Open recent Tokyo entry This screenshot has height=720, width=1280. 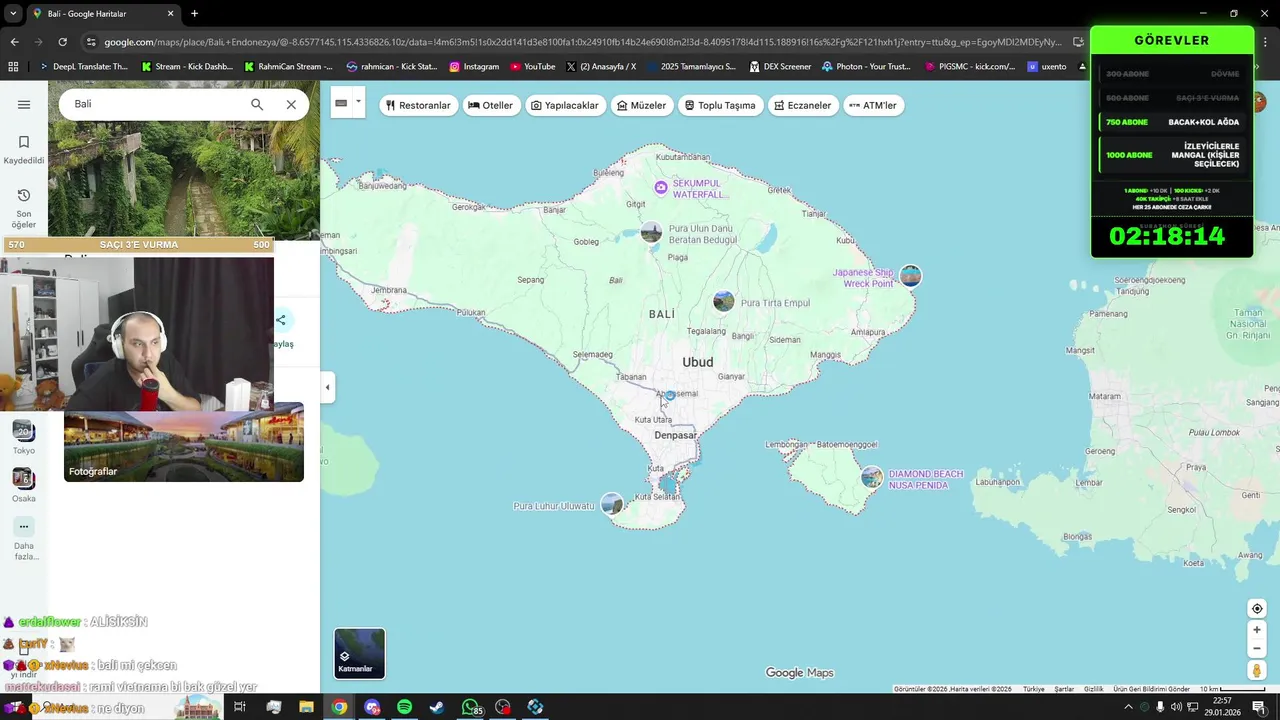[24, 438]
